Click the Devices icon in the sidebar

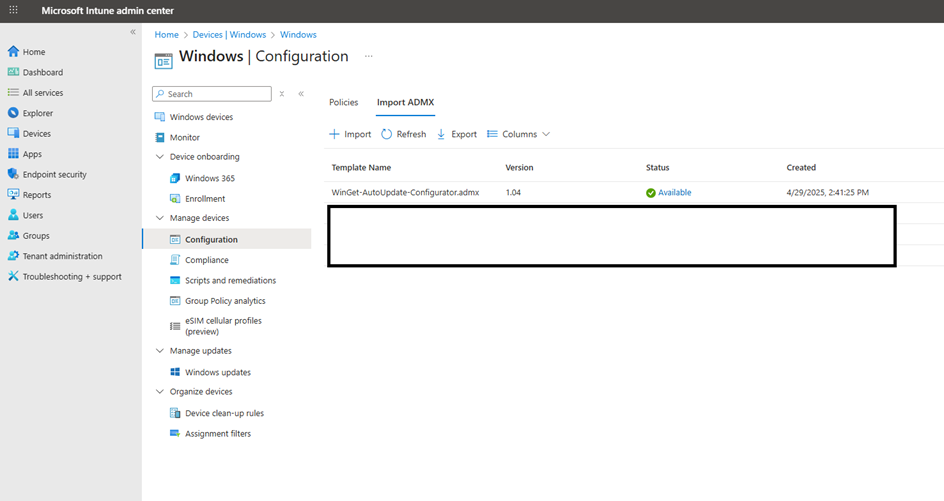[13, 133]
